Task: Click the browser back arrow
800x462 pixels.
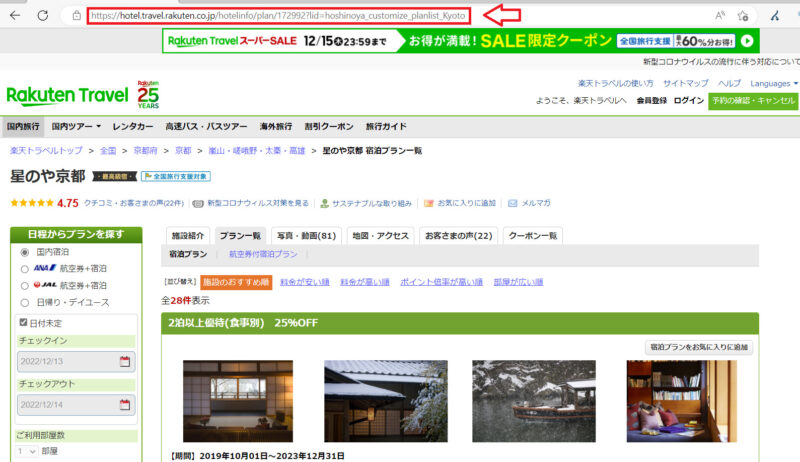Action: [14, 16]
